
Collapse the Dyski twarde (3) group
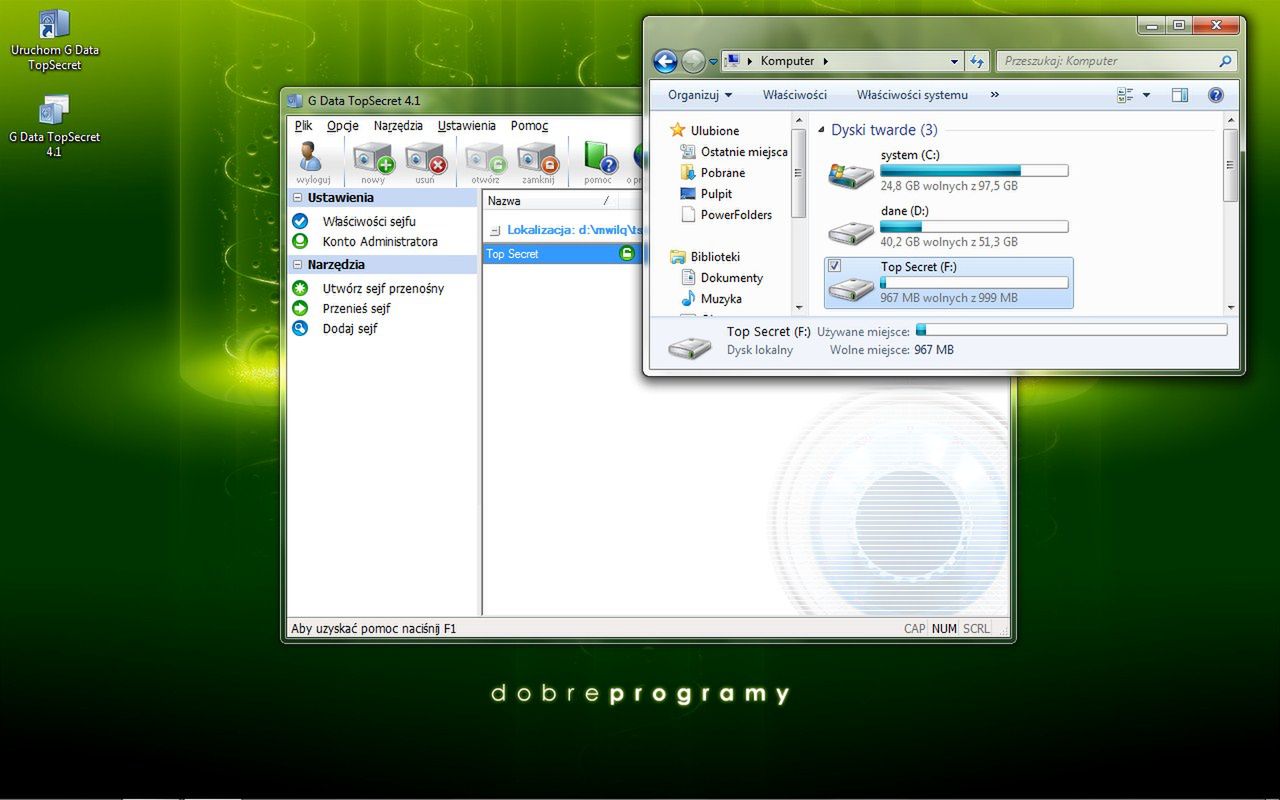pyautogui.click(x=822, y=130)
